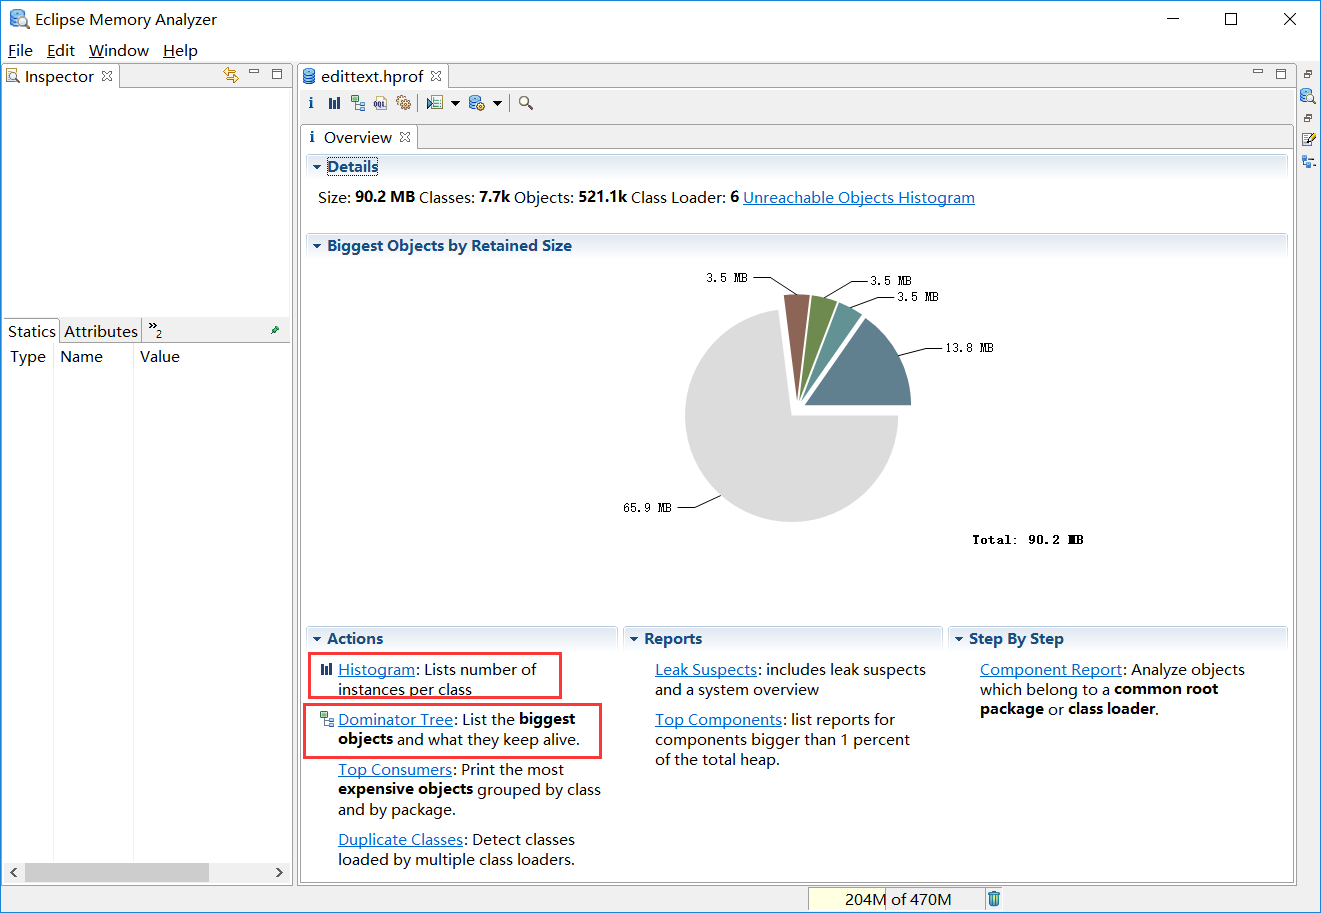This screenshot has height=913, width=1321.
Task: Open the Edit menu
Action: pyautogui.click(x=61, y=50)
